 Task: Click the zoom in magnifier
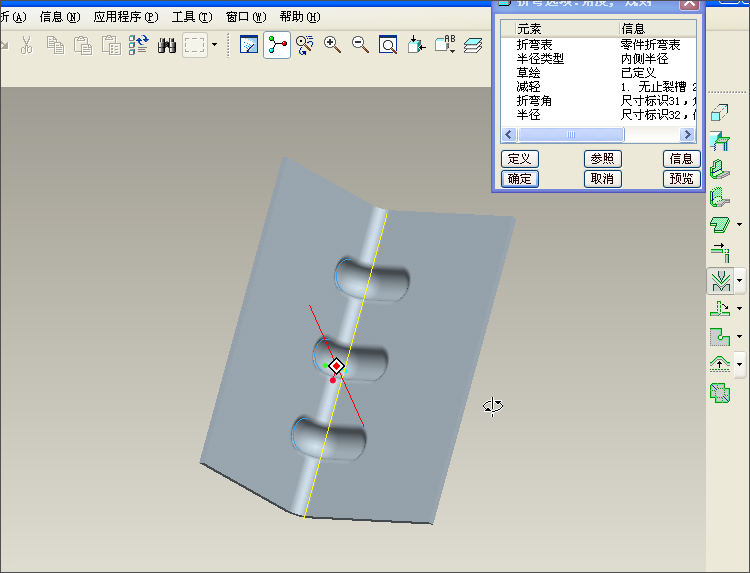click(x=332, y=45)
